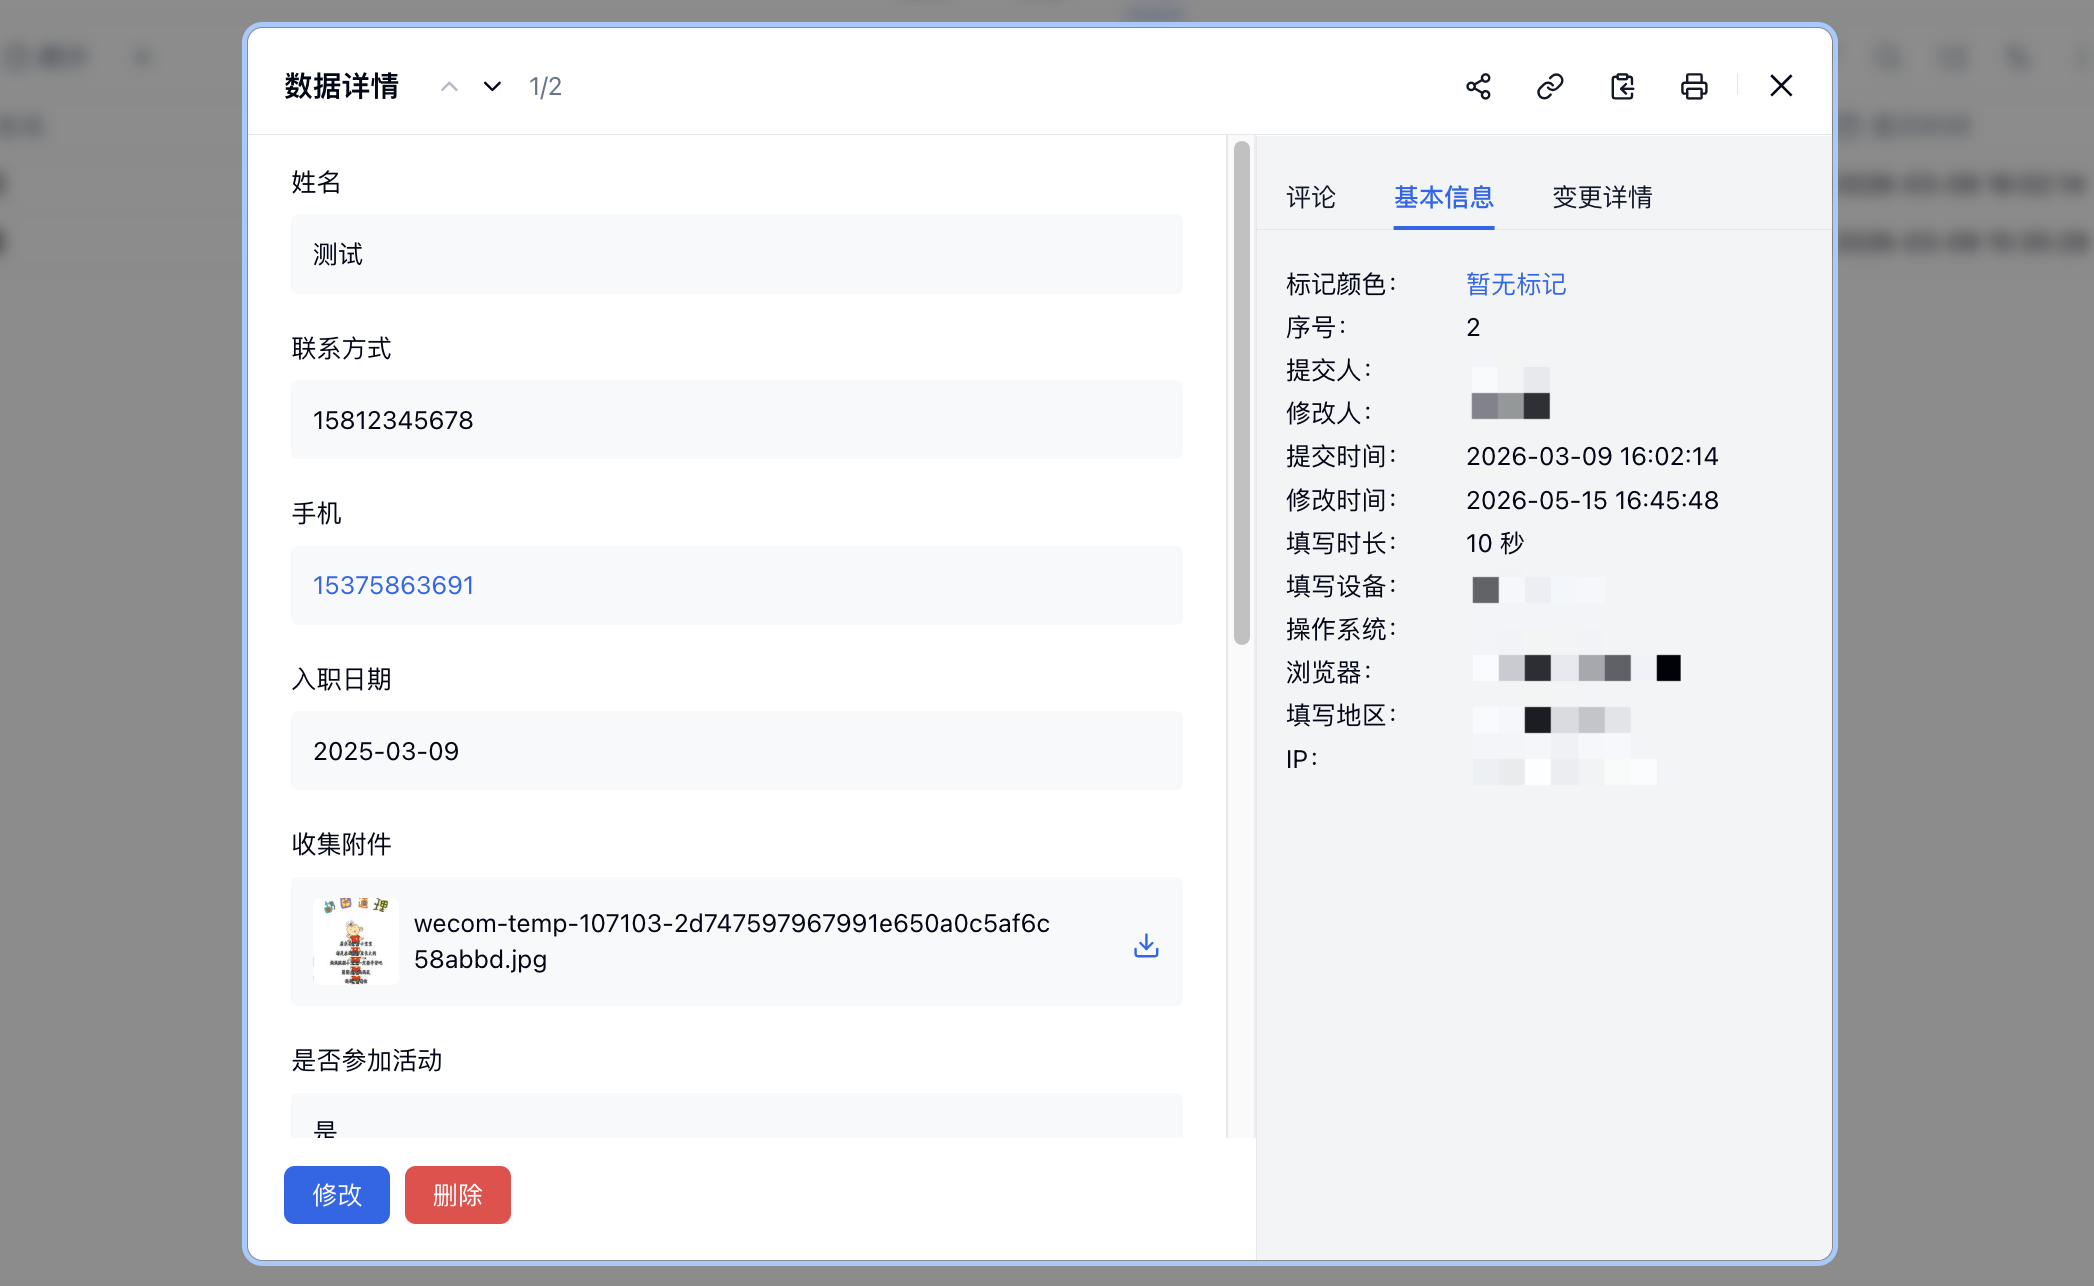Image resolution: width=2094 pixels, height=1286 pixels.
Task: Click the 序号 value 2
Action: [1473, 328]
